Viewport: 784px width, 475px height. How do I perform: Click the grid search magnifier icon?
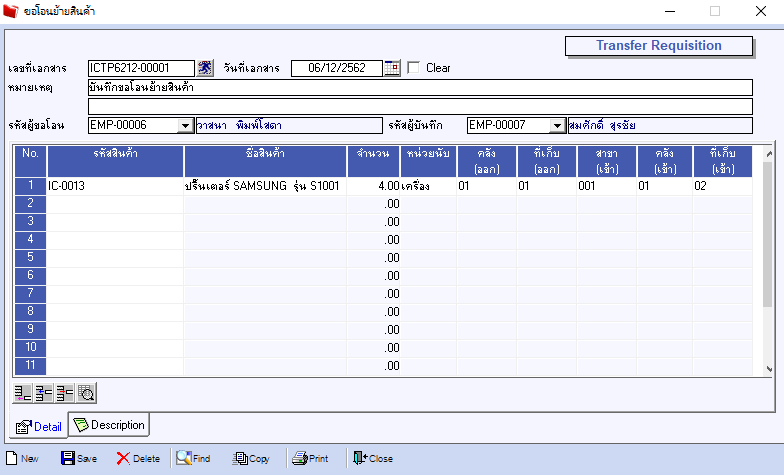pos(86,394)
